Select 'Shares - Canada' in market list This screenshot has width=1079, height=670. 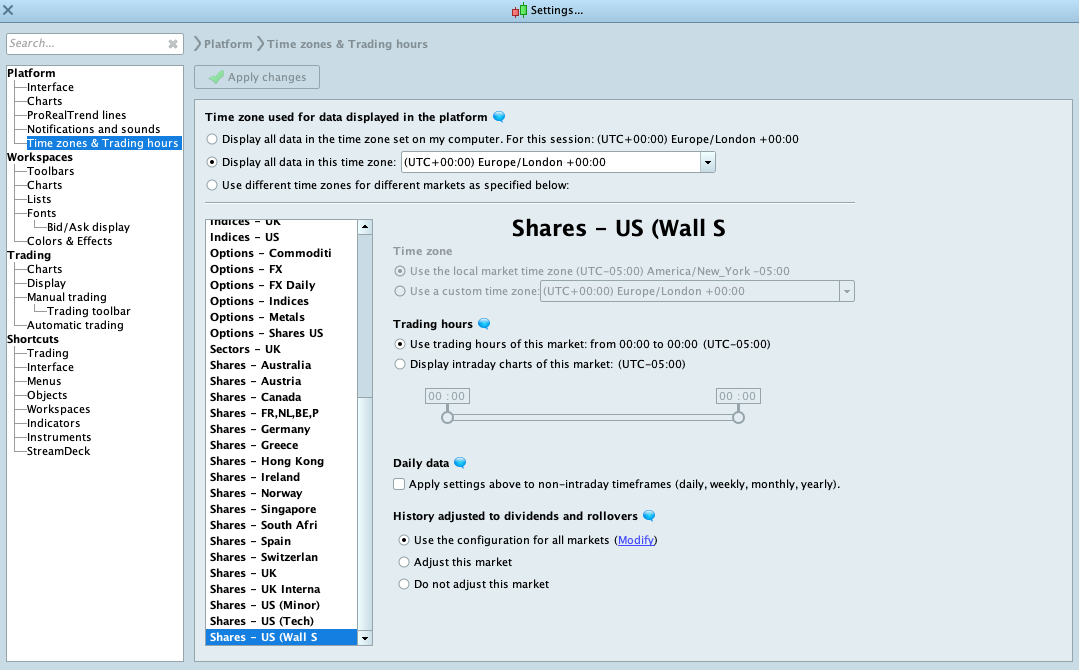pyautogui.click(x=281, y=398)
